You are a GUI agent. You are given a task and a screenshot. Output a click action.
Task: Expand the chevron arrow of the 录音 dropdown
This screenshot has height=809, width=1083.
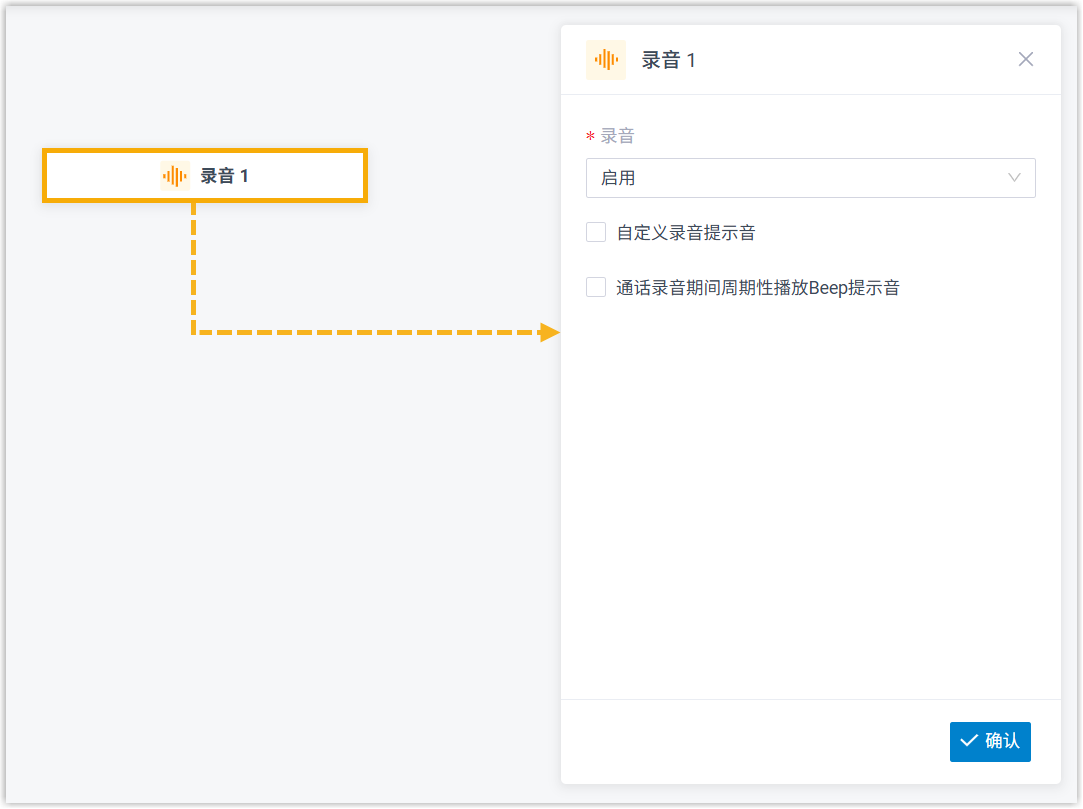click(1014, 178)
